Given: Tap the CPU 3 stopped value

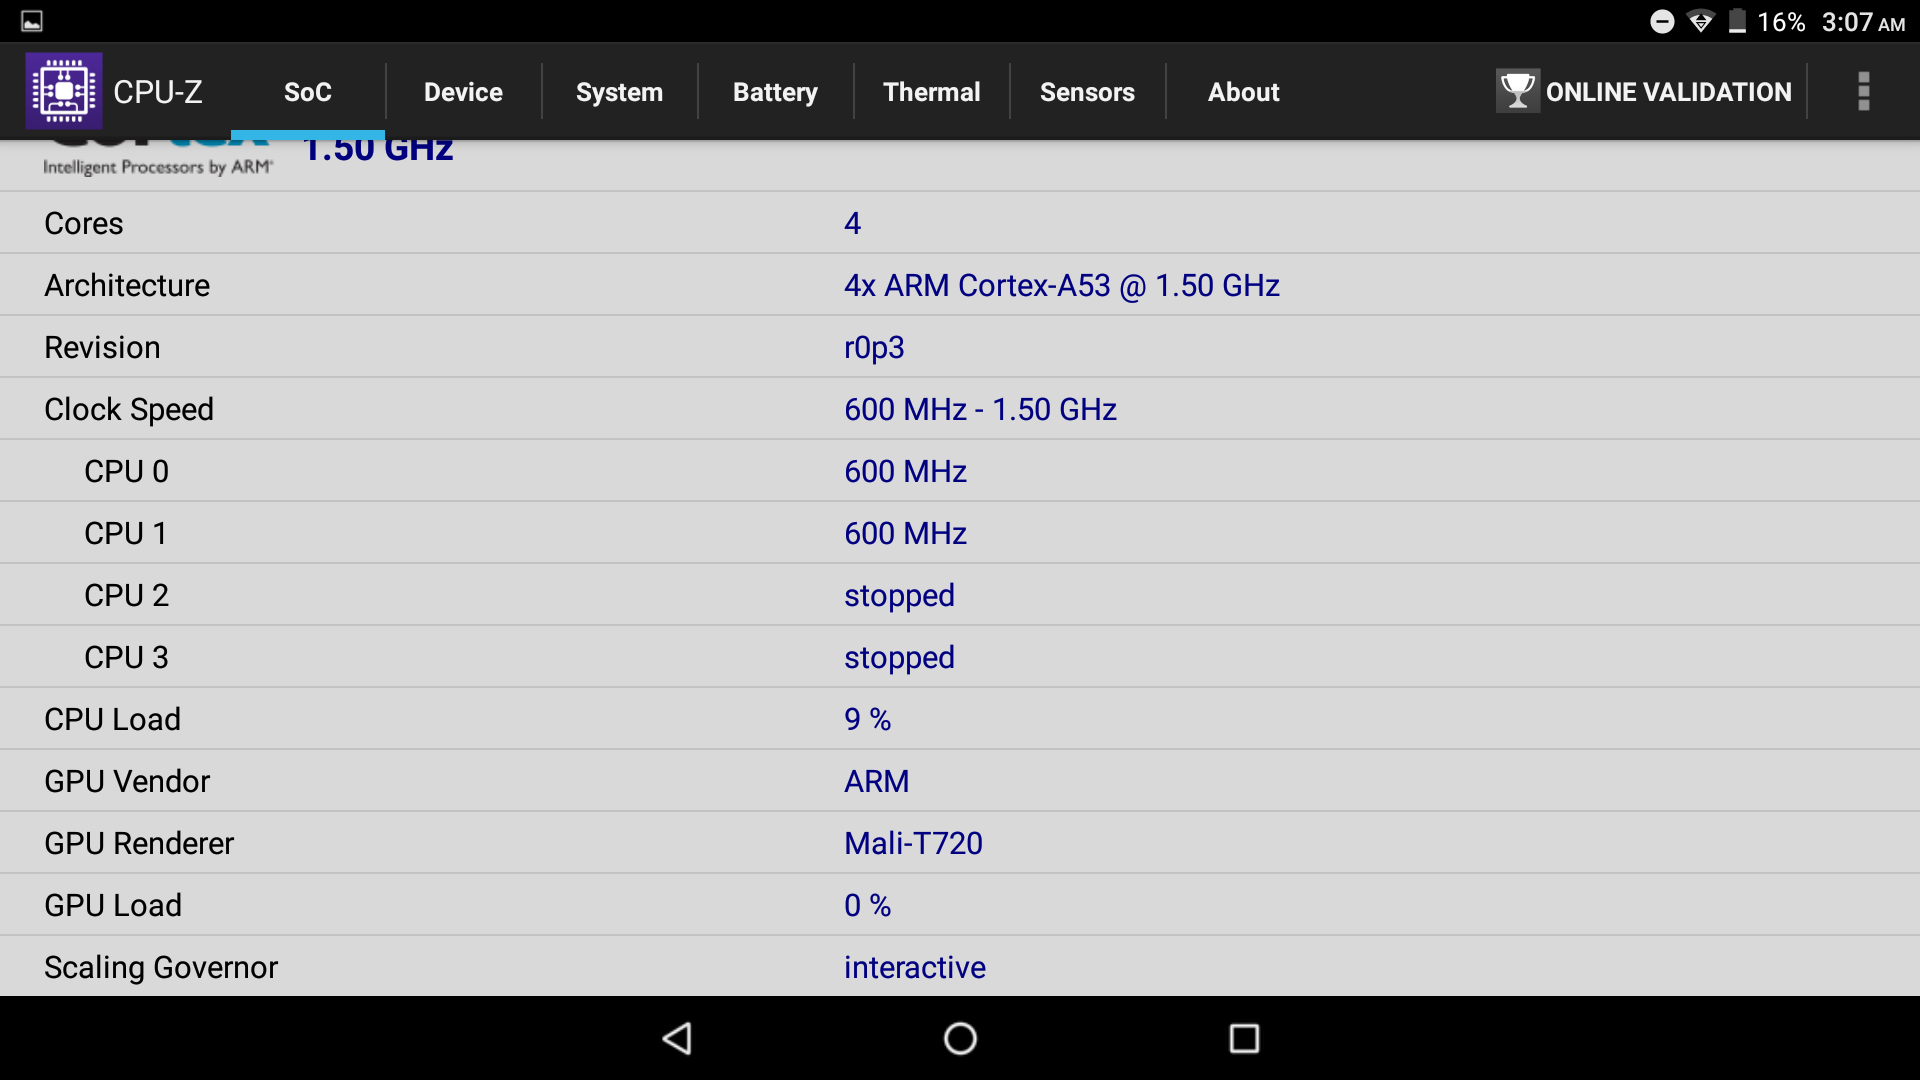Looking at the screenshot, I should [899, 658].
